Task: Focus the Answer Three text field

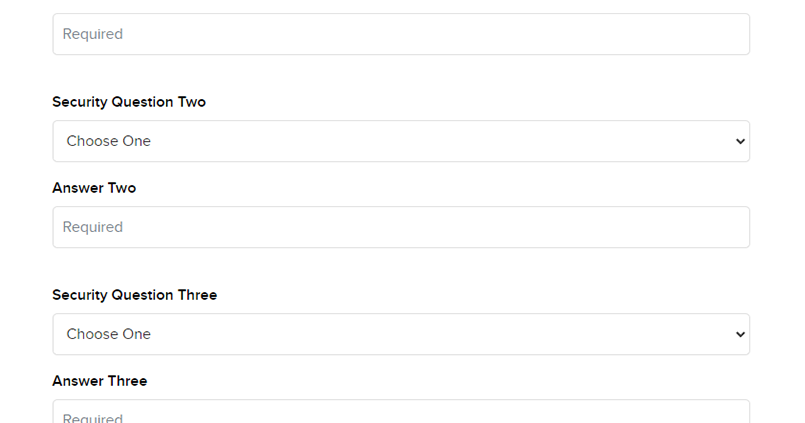Action: coord(400,413)
